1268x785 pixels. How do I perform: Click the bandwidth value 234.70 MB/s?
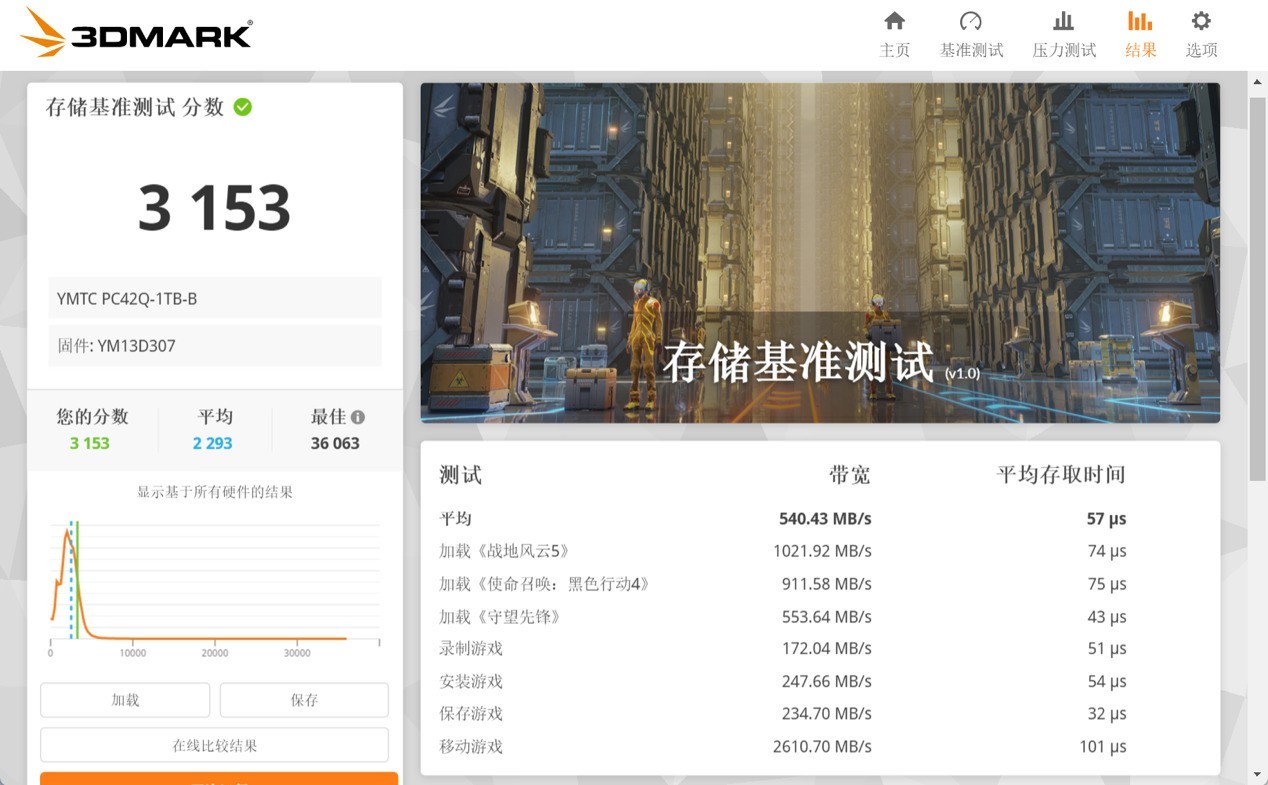826,714
